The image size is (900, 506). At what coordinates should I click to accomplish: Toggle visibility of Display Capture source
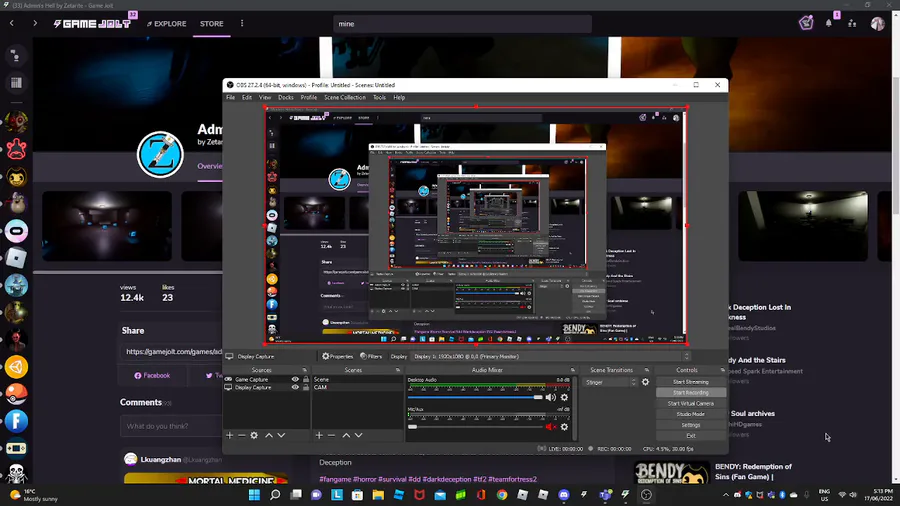[295, 387]
